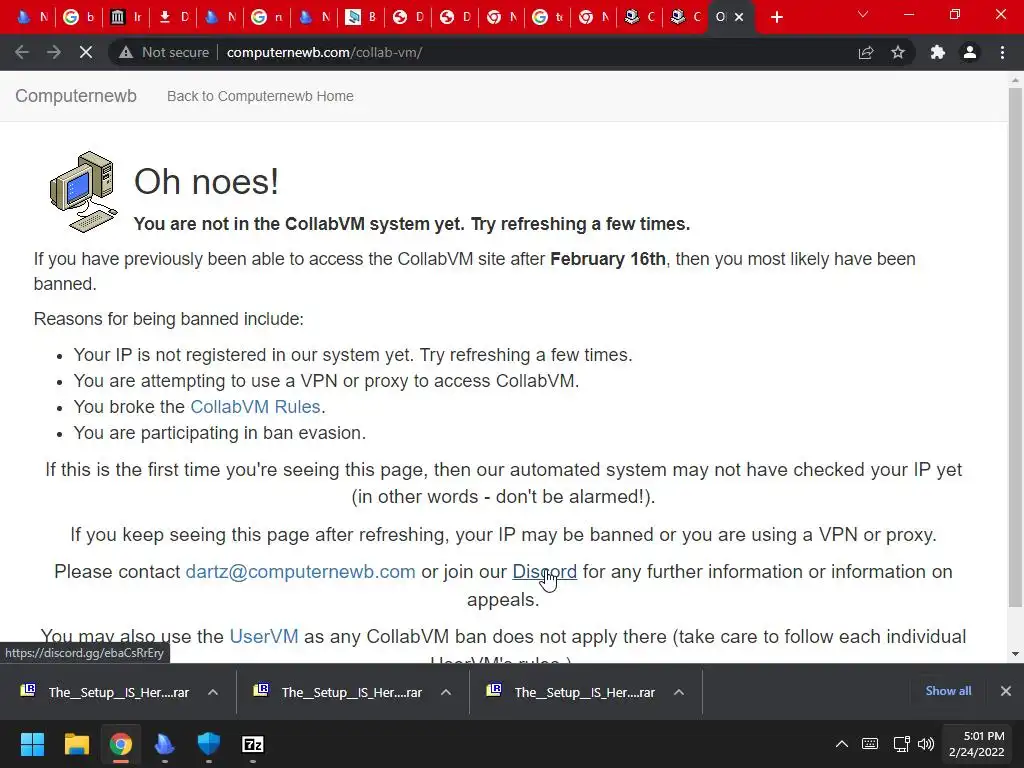Open the tab search chevron in title bar
This screenshot has width=1024, height=768.
[863, 14]
